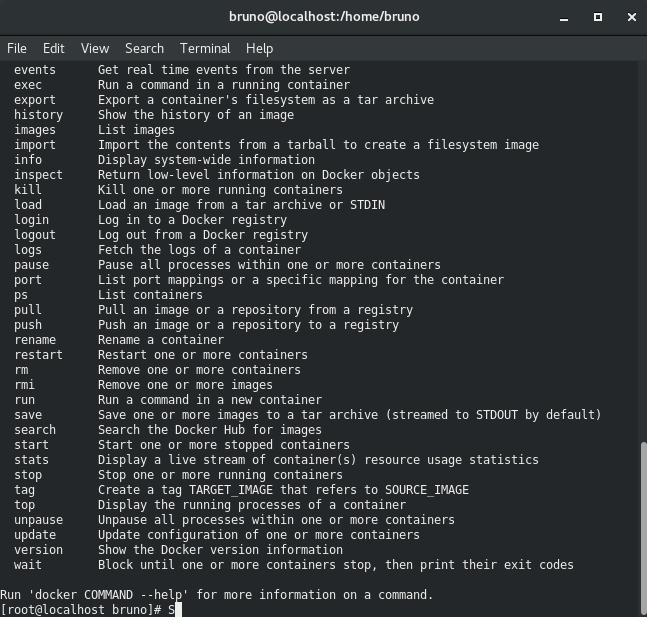Click the 'save' command name

(28, 415)
